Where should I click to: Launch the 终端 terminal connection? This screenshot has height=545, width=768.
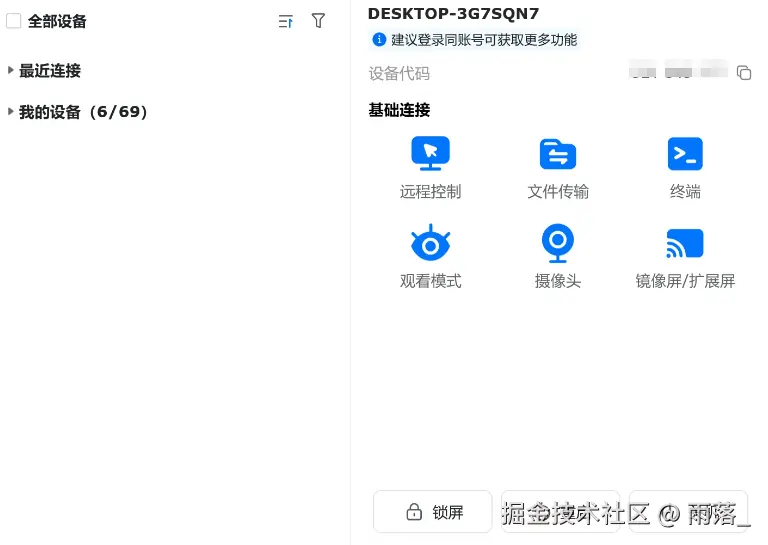pyautogui.click(x=685, y=167)
